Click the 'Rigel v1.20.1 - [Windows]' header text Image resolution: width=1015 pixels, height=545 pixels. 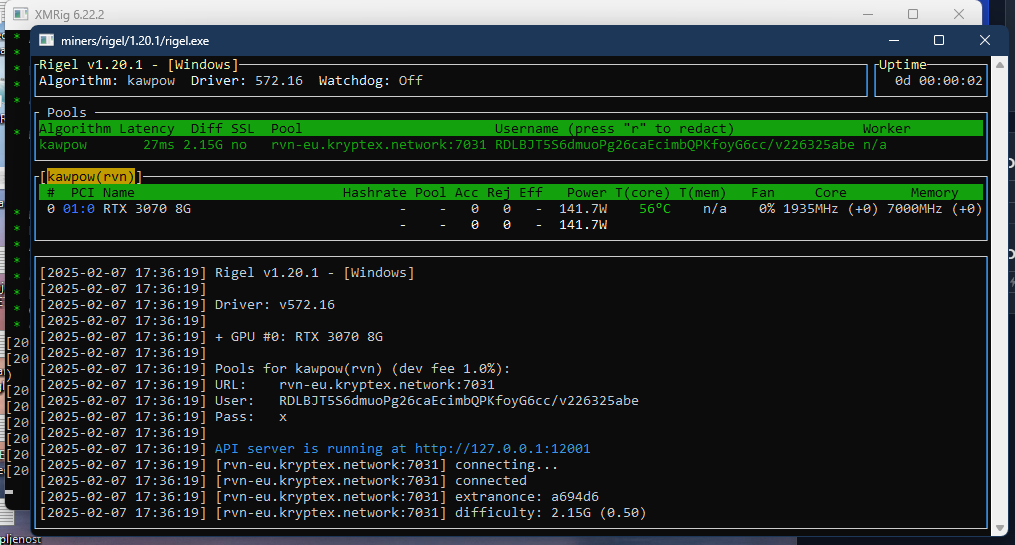click(x=139, y=65)
